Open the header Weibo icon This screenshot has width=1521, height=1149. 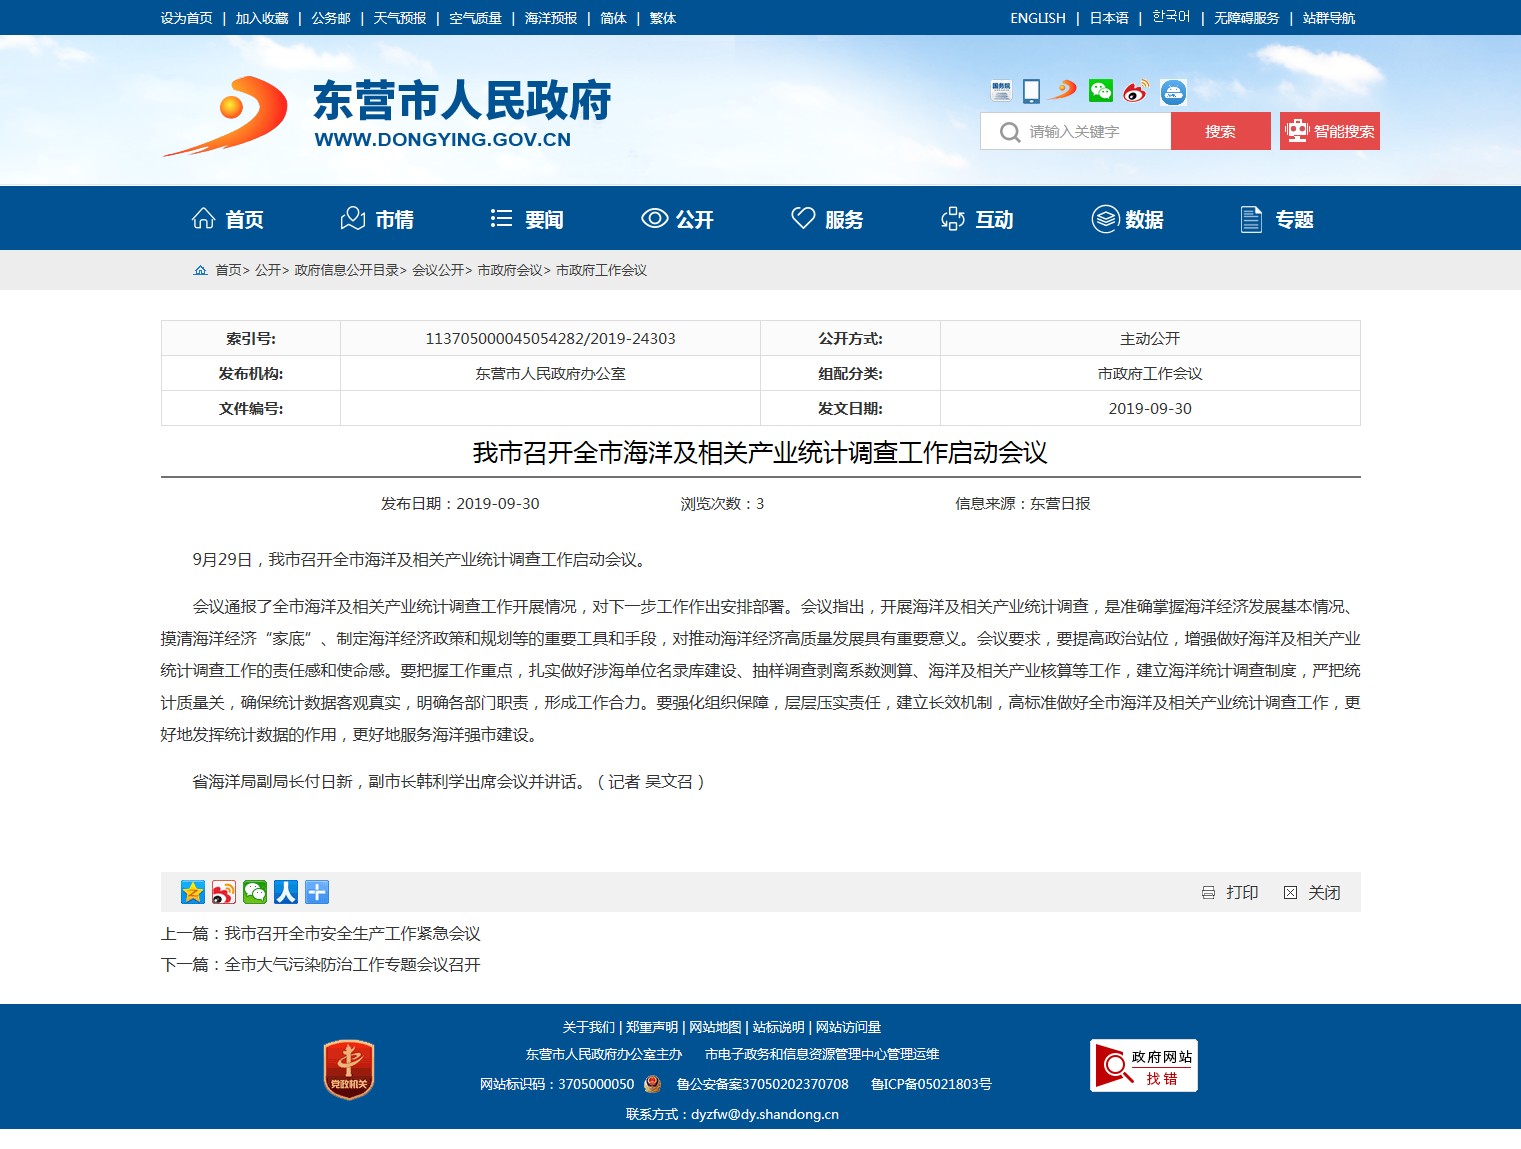(x=1135, y=91)
